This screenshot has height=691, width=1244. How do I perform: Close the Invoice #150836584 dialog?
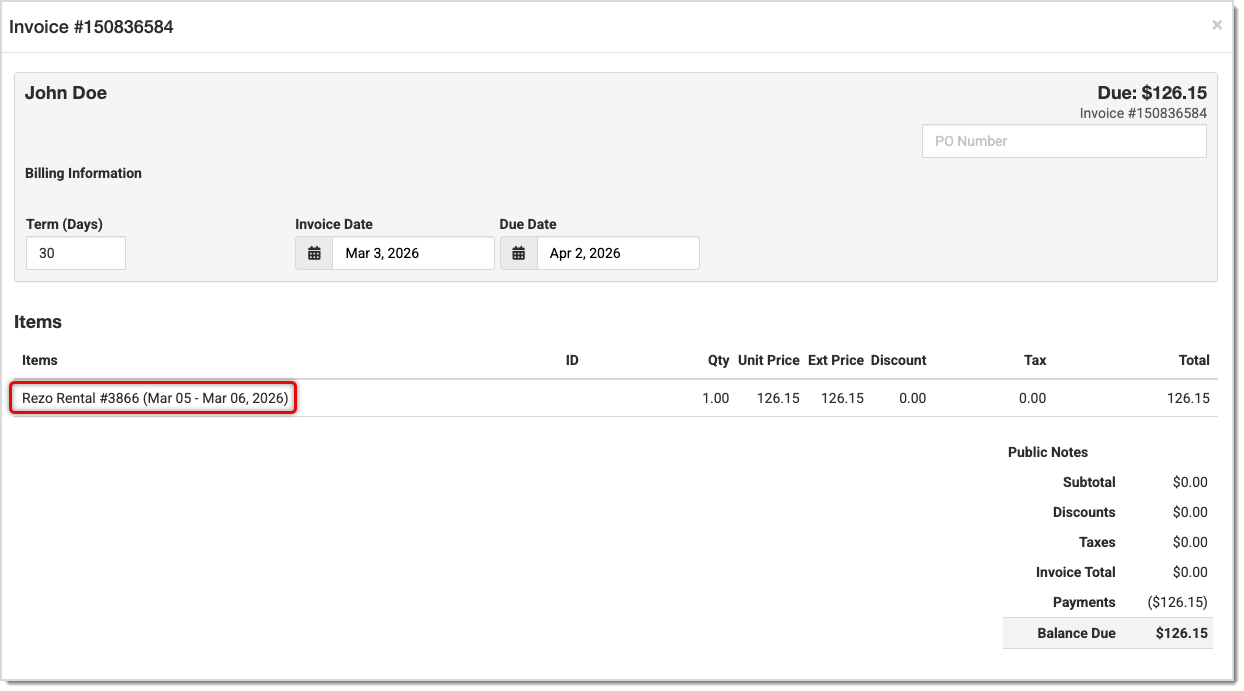click(1217, 24)
